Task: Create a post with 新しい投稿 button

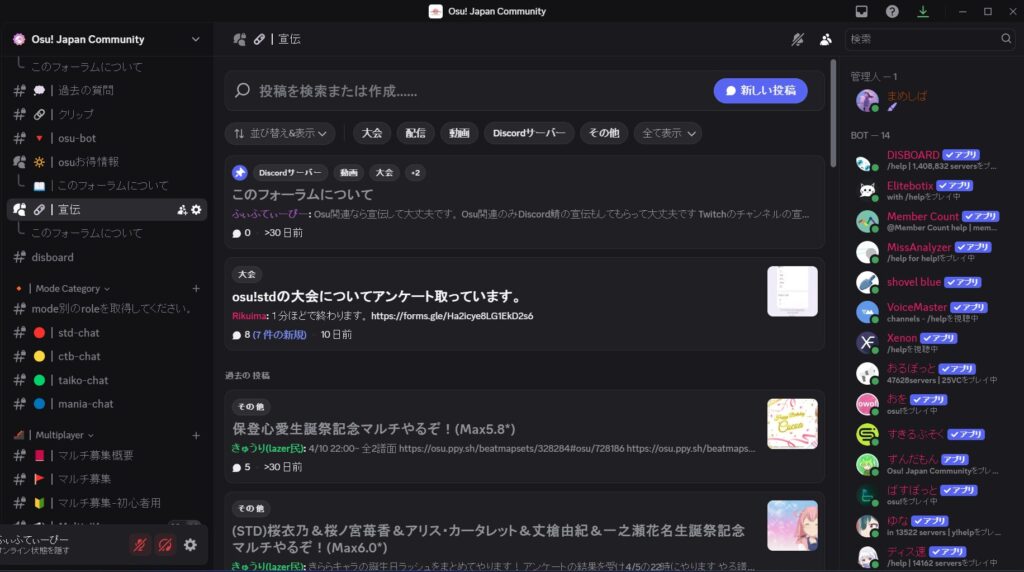Action: (760, 90)
